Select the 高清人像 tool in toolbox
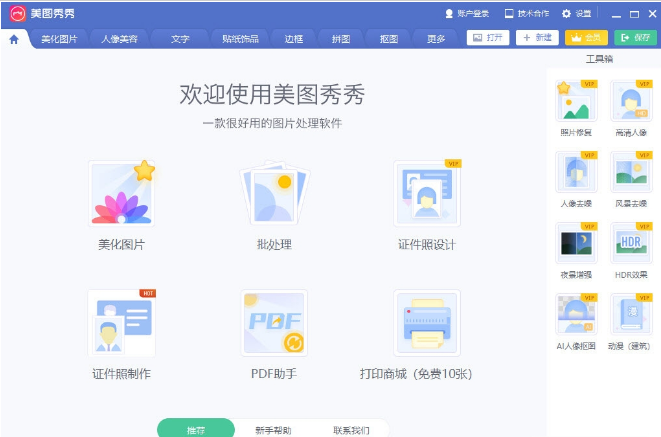Screen dimensions: 661x437 (x=631, y=102)
